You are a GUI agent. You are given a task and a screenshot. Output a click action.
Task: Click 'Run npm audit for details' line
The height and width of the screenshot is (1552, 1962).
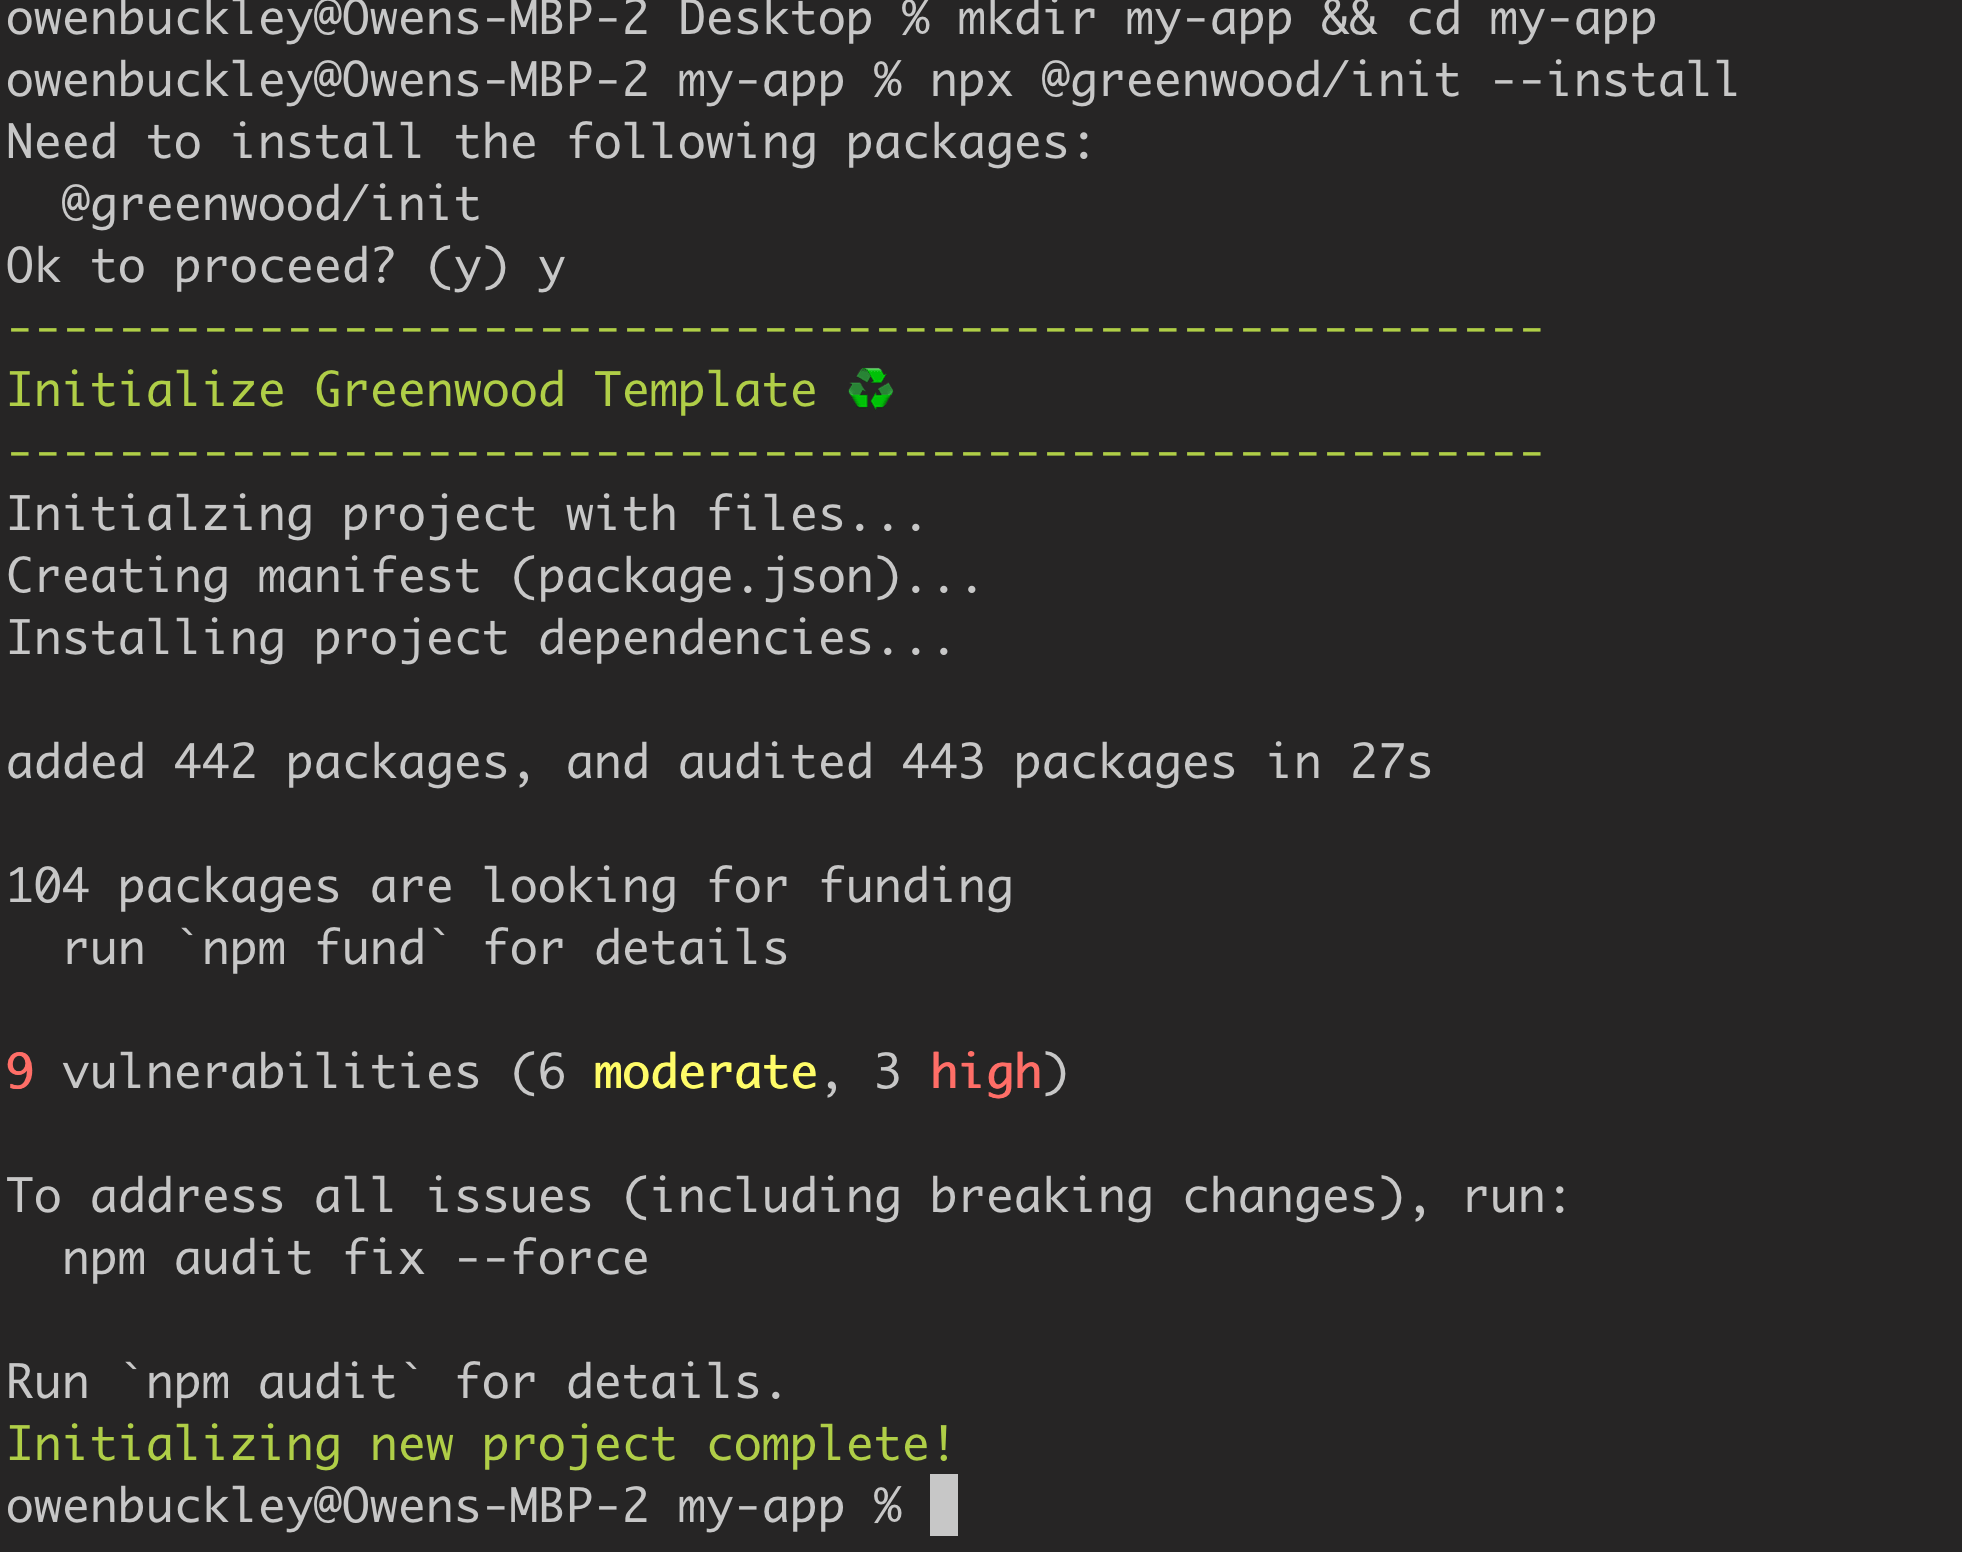coord(395,1382)
